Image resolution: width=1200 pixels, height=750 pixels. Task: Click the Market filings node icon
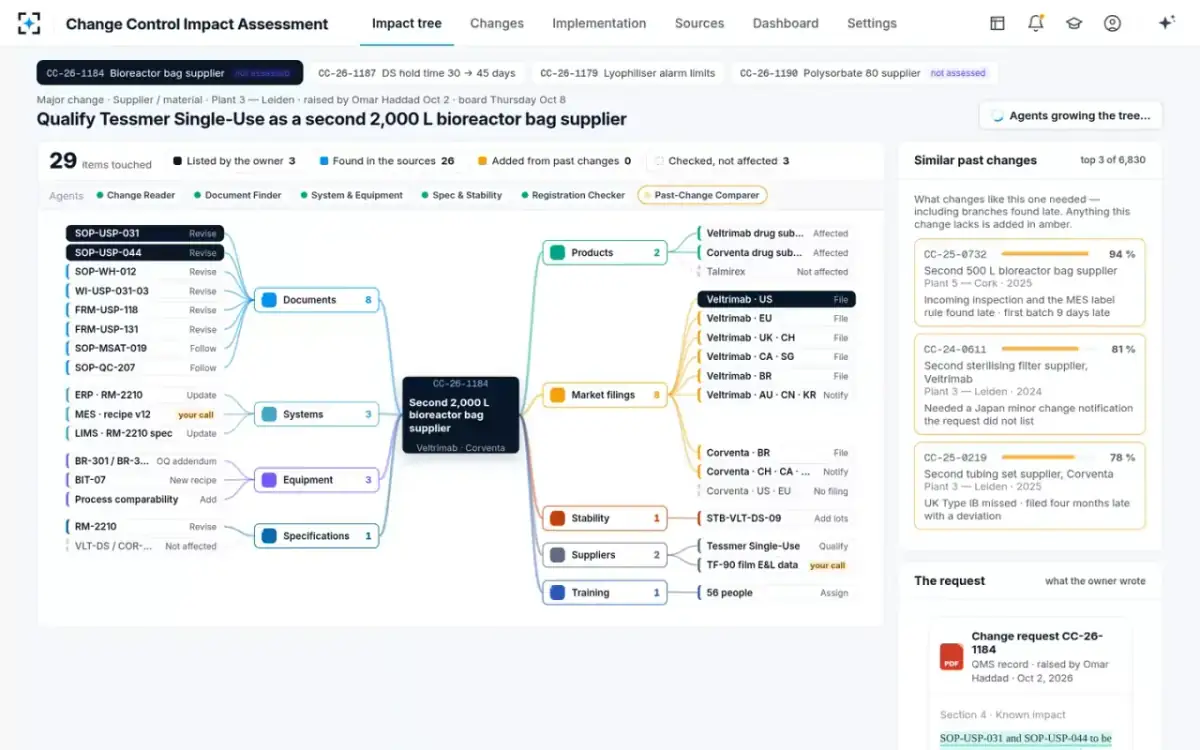pos(557,395)
